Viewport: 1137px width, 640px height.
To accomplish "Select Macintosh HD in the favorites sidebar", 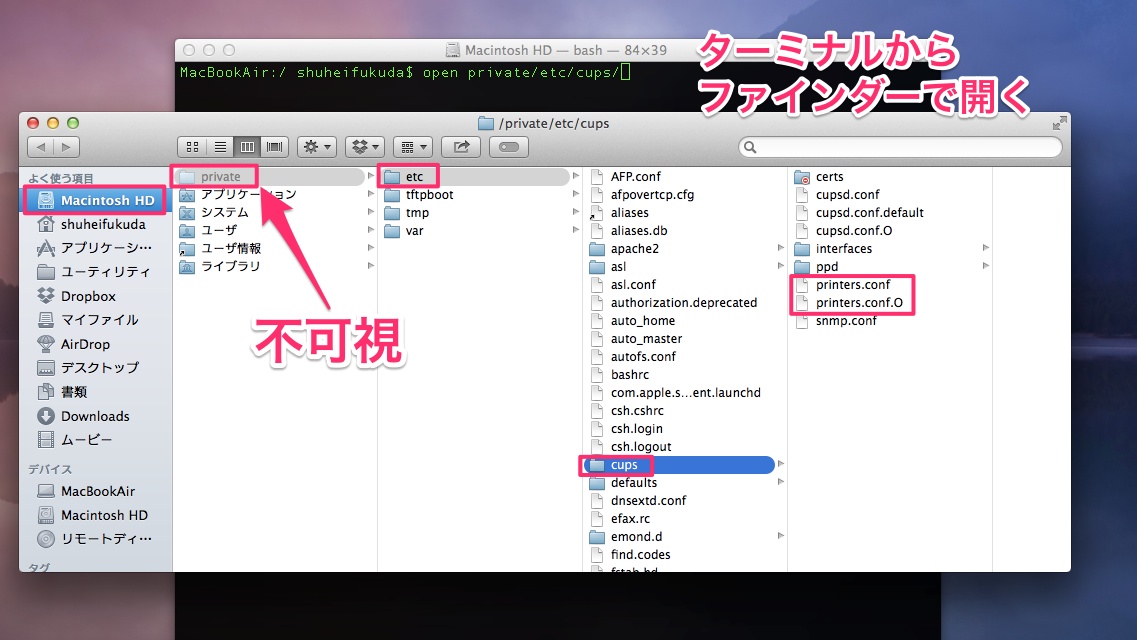I will click(x=94, y=200).
